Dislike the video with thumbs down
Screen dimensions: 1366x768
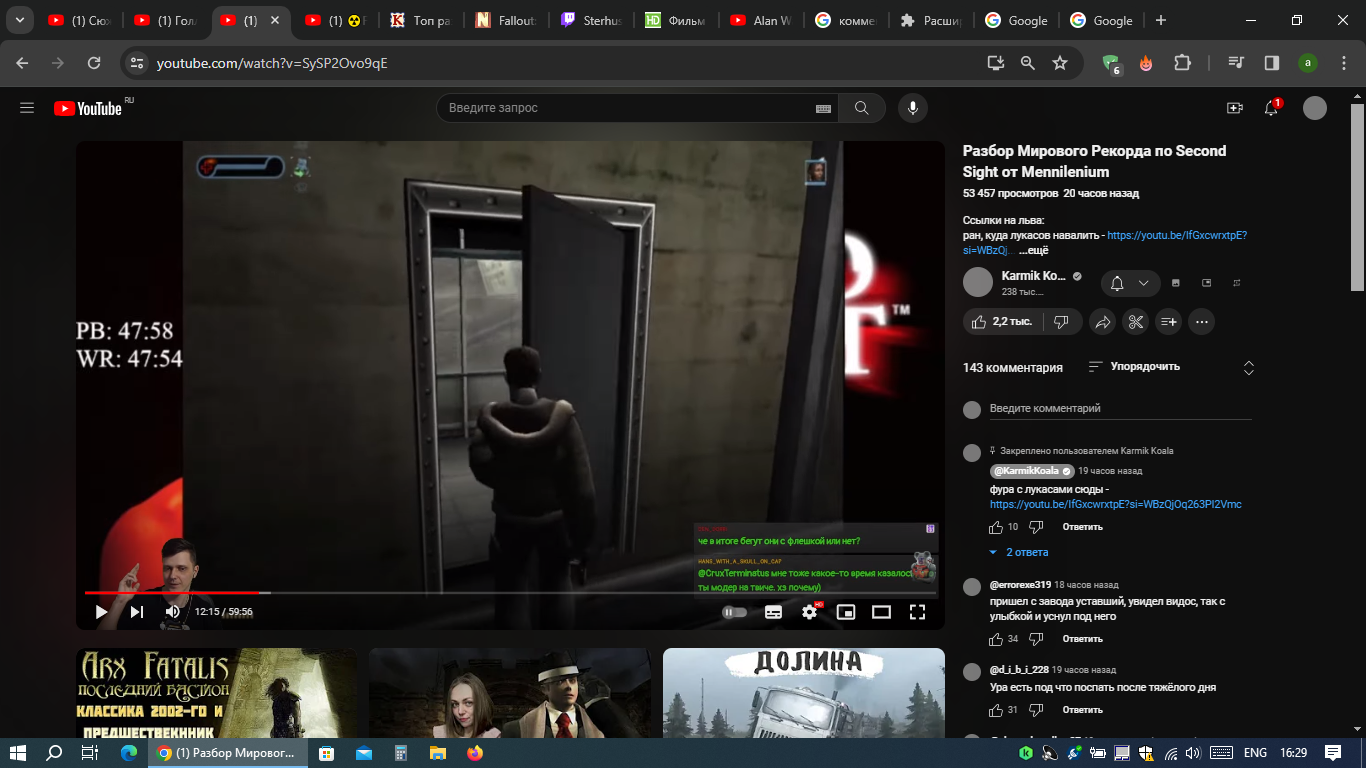tap(1061, 322)
